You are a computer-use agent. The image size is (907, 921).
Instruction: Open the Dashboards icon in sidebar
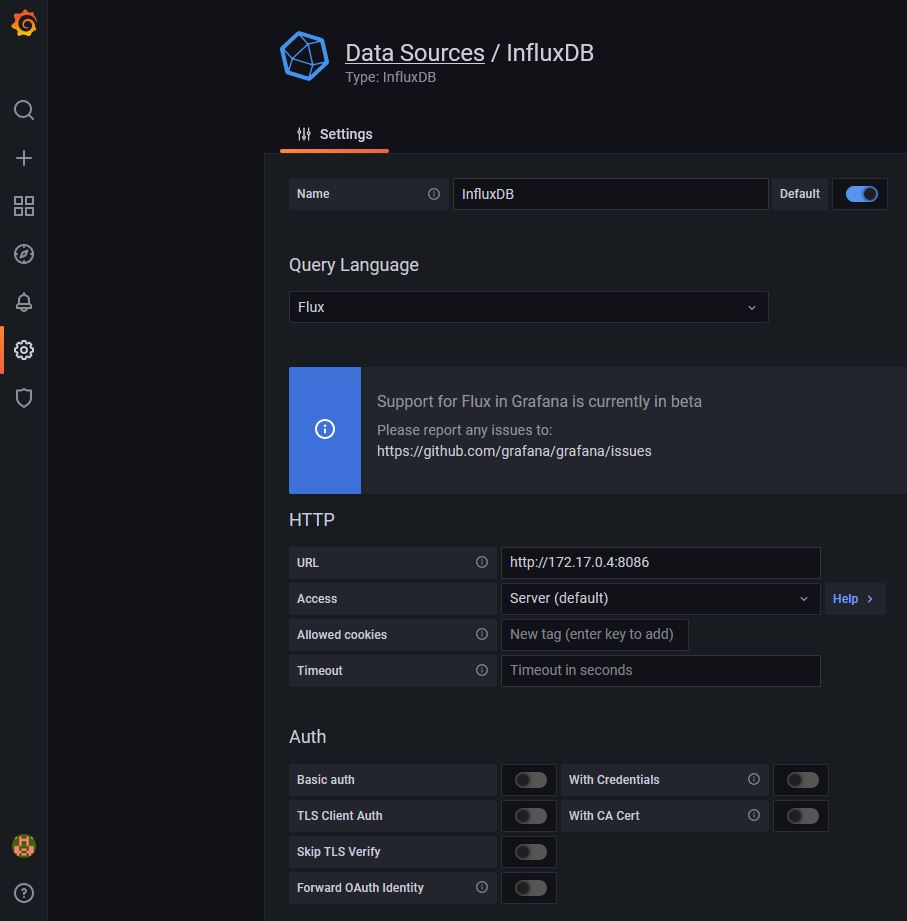click(23, 205)
